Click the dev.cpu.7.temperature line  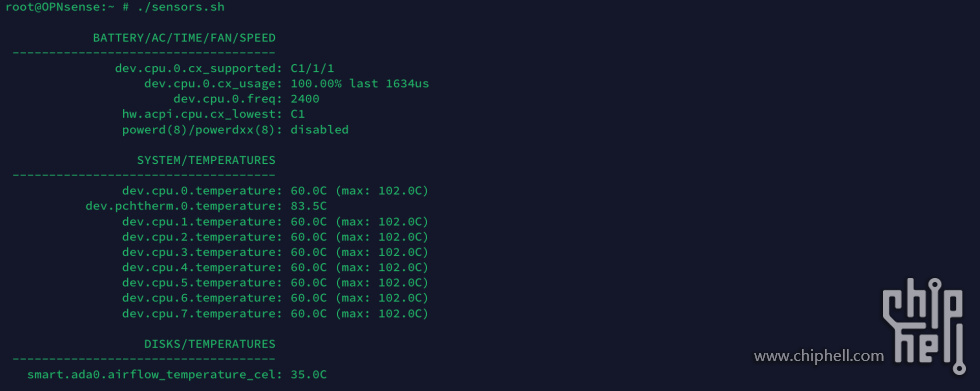tap(276, 314)
